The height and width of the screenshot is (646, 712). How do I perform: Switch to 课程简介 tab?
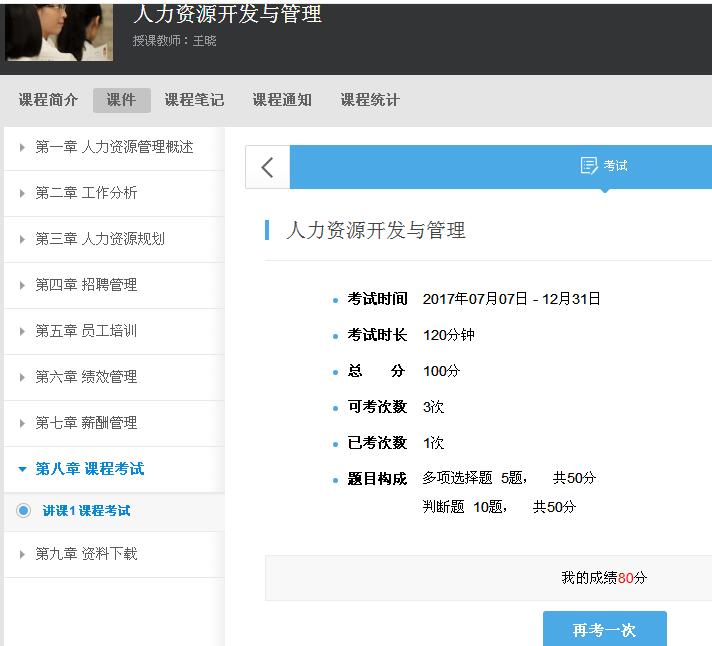click(x=48, y=100)
